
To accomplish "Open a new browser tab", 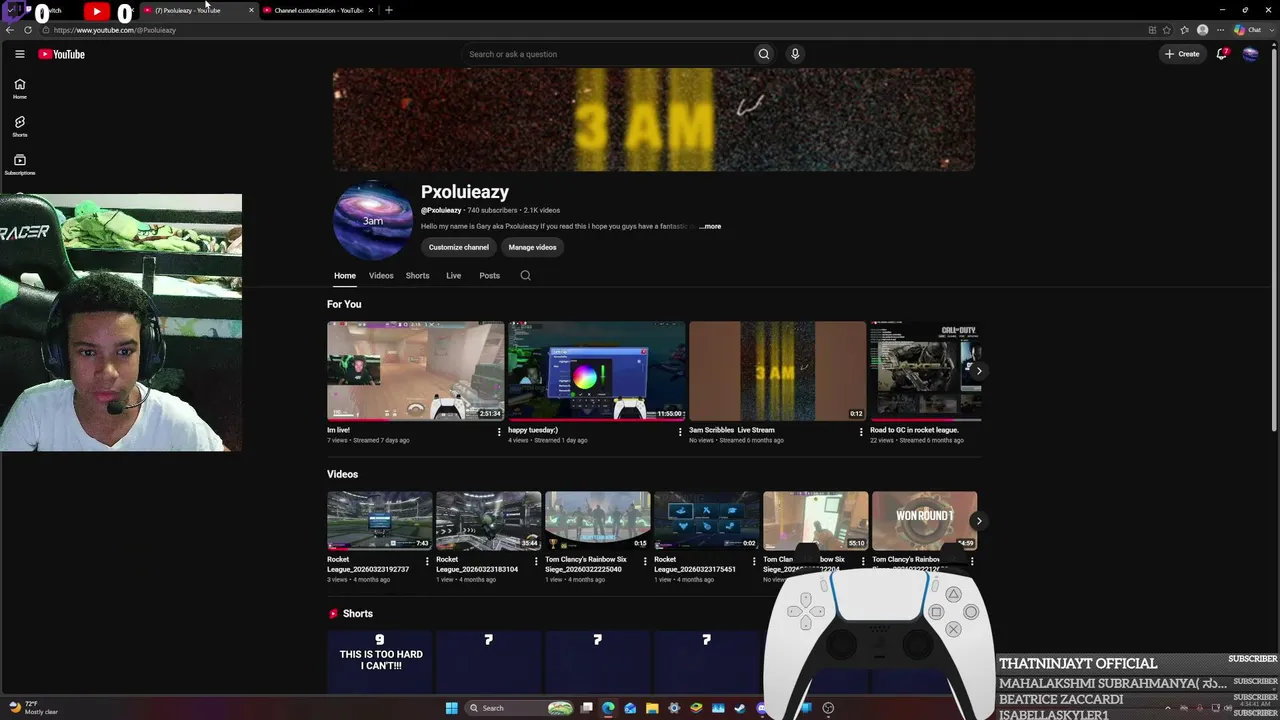I will (x=389, y=10).
